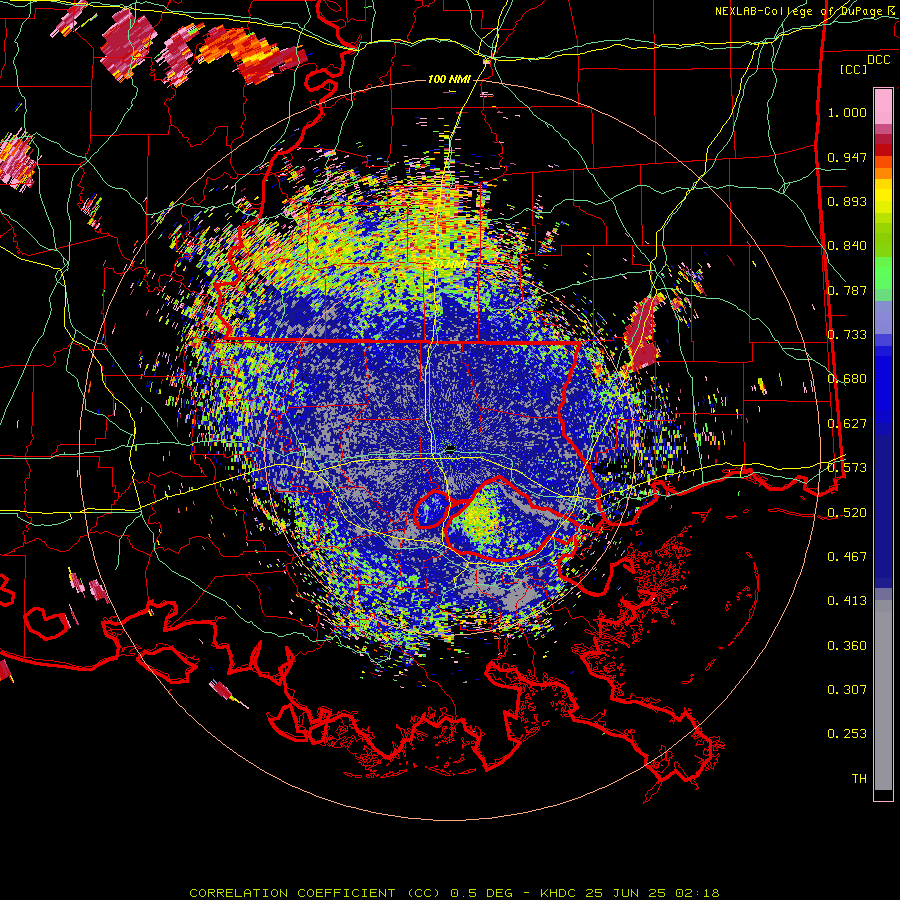Click the 0.680 scale value
Viewport: 900px width, 900px height.
point(847,379)
